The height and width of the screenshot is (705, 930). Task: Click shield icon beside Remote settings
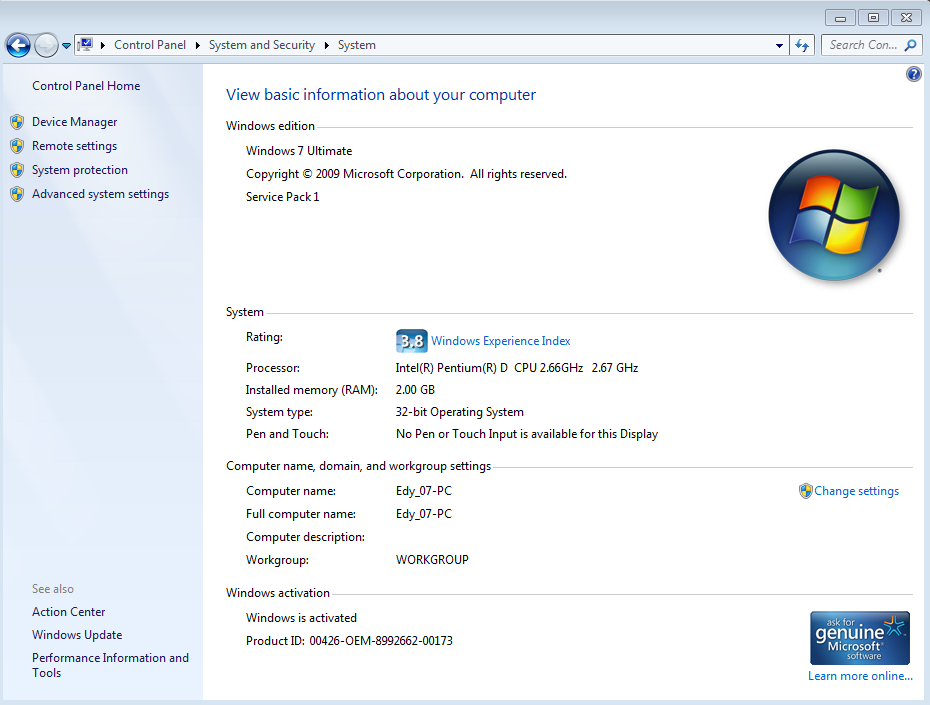click(17, 146)
